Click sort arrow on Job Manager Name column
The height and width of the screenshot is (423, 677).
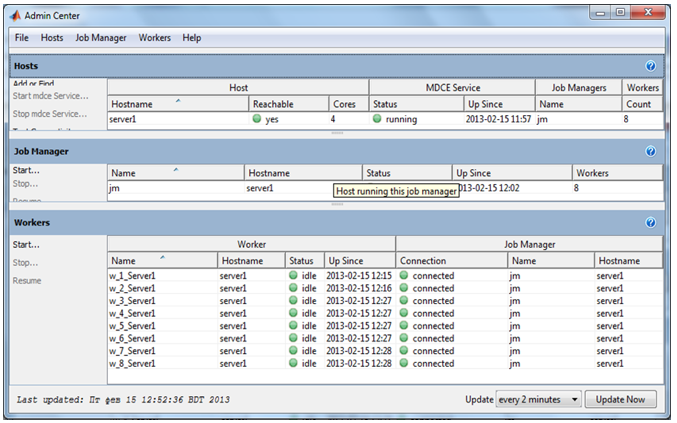[176, 170]
